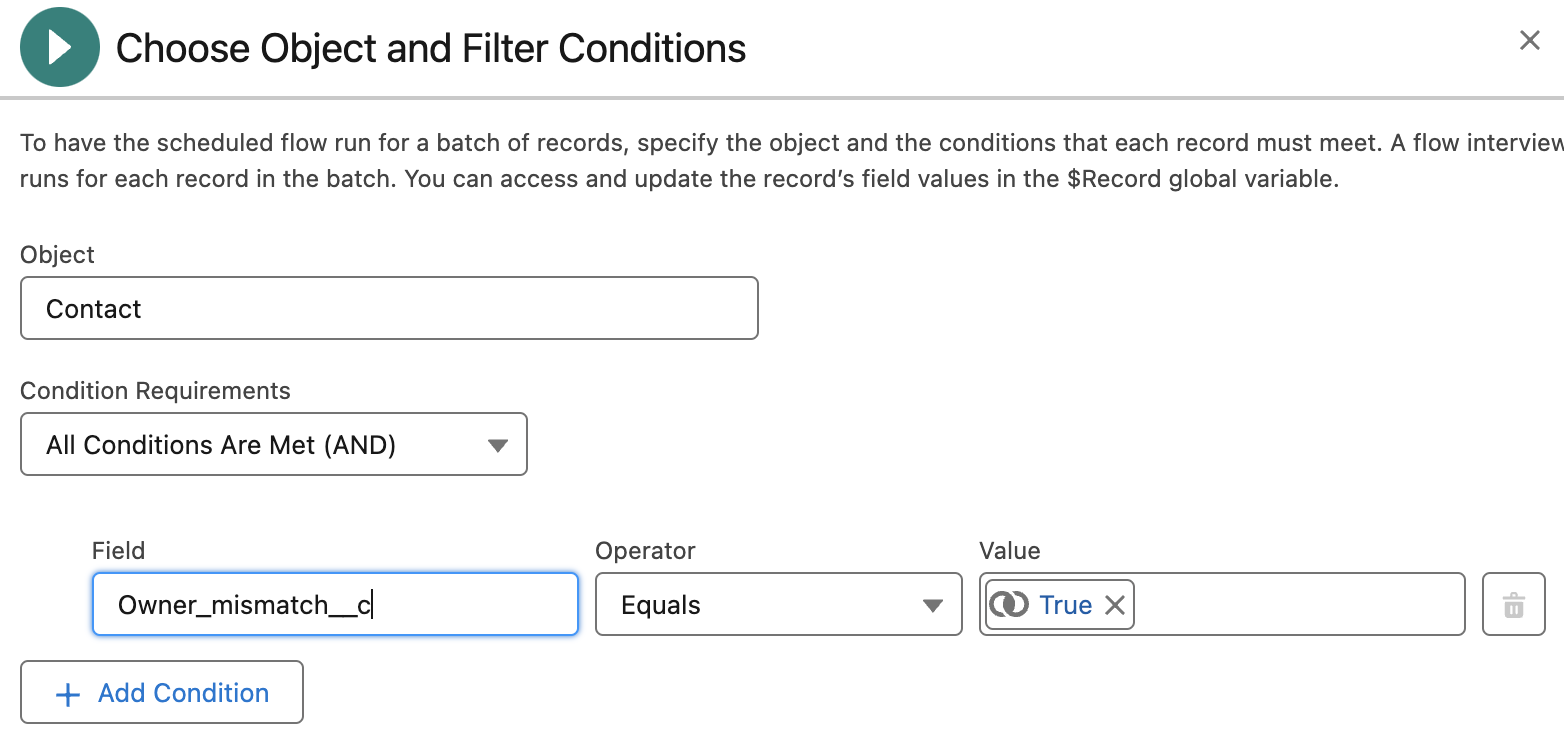Click the Add Condition button

click(x=162, y=692)
